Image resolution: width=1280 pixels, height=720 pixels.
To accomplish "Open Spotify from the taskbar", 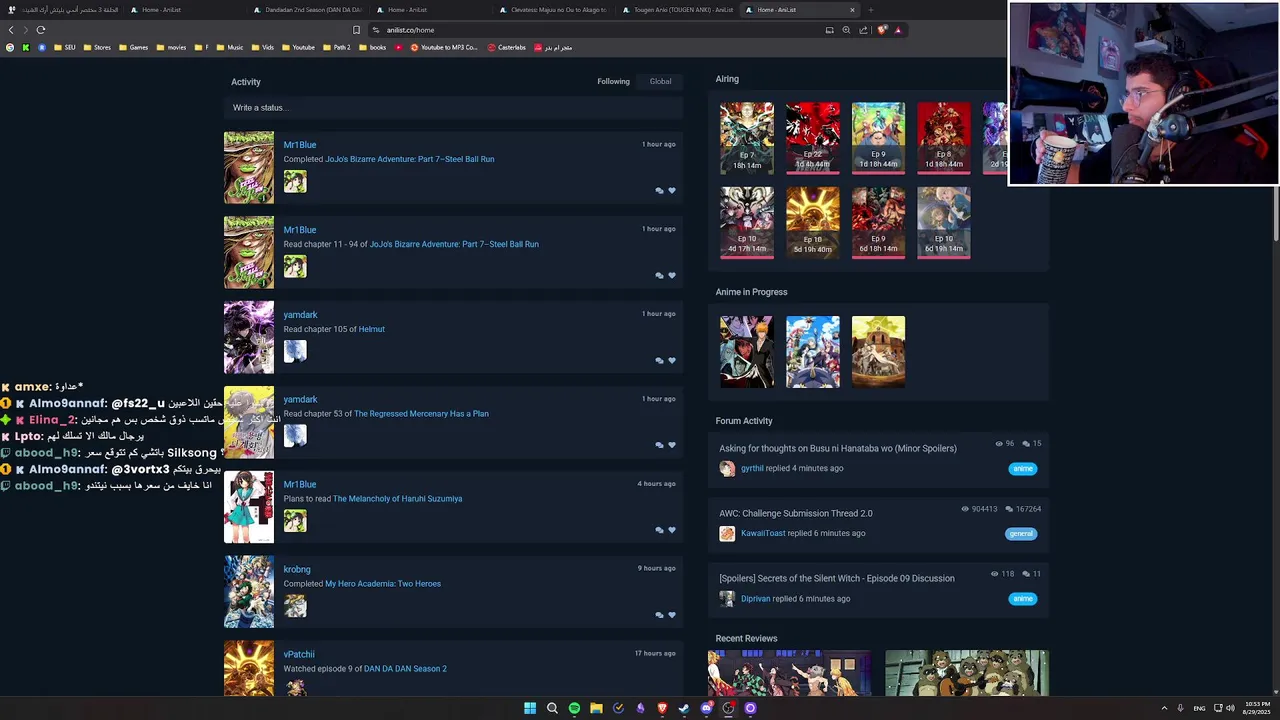I will [x=574, y=708].
